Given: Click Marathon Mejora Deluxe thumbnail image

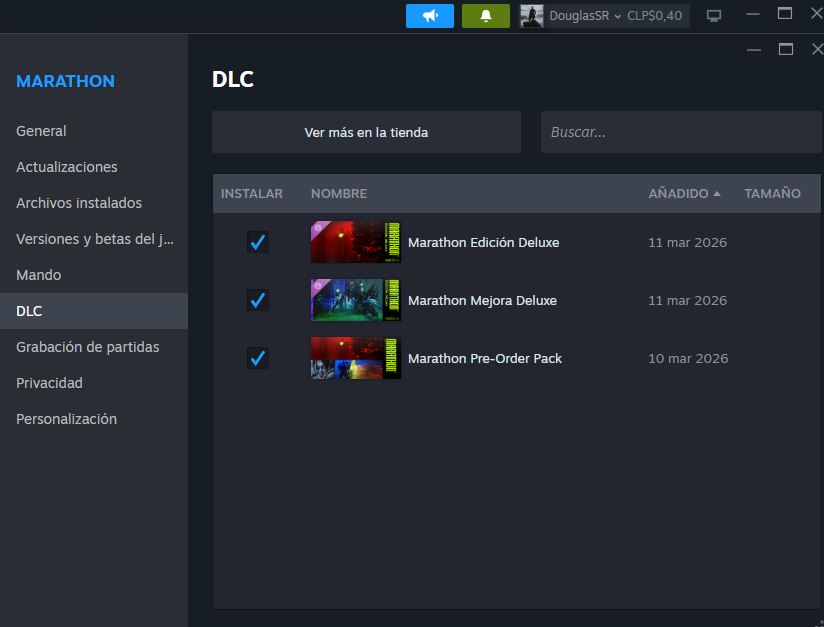Looking at the screenshot, I should point(355,300).
